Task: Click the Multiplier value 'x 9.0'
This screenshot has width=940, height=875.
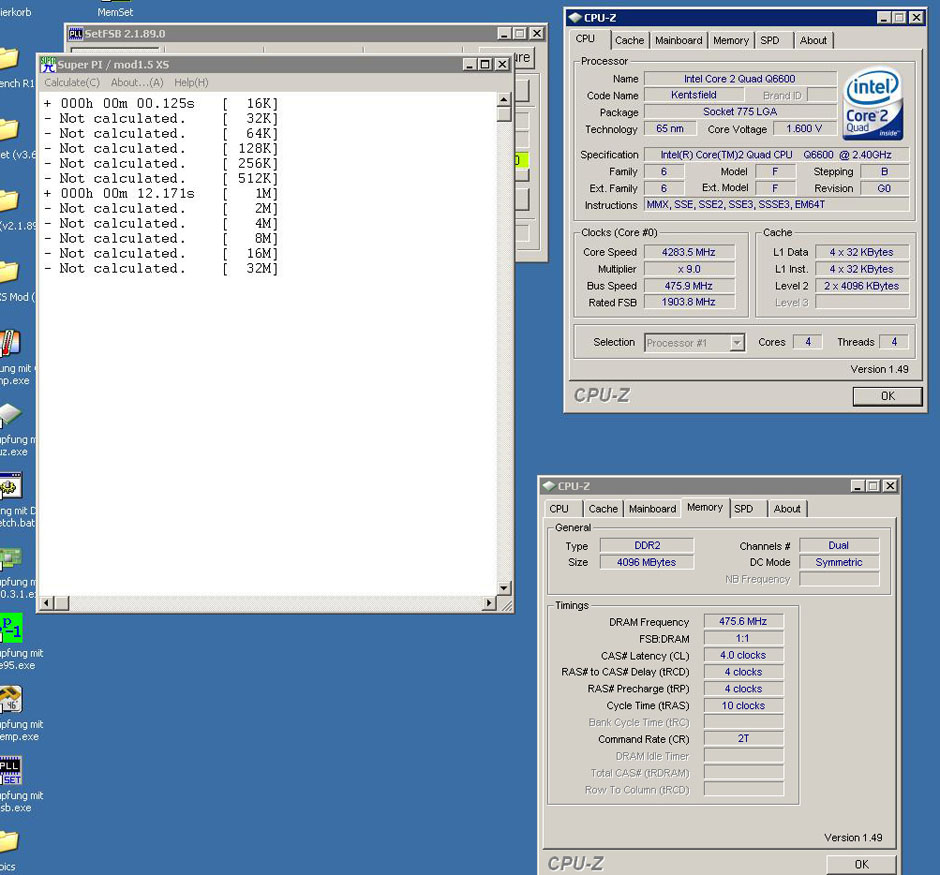Action: (689, 269)
